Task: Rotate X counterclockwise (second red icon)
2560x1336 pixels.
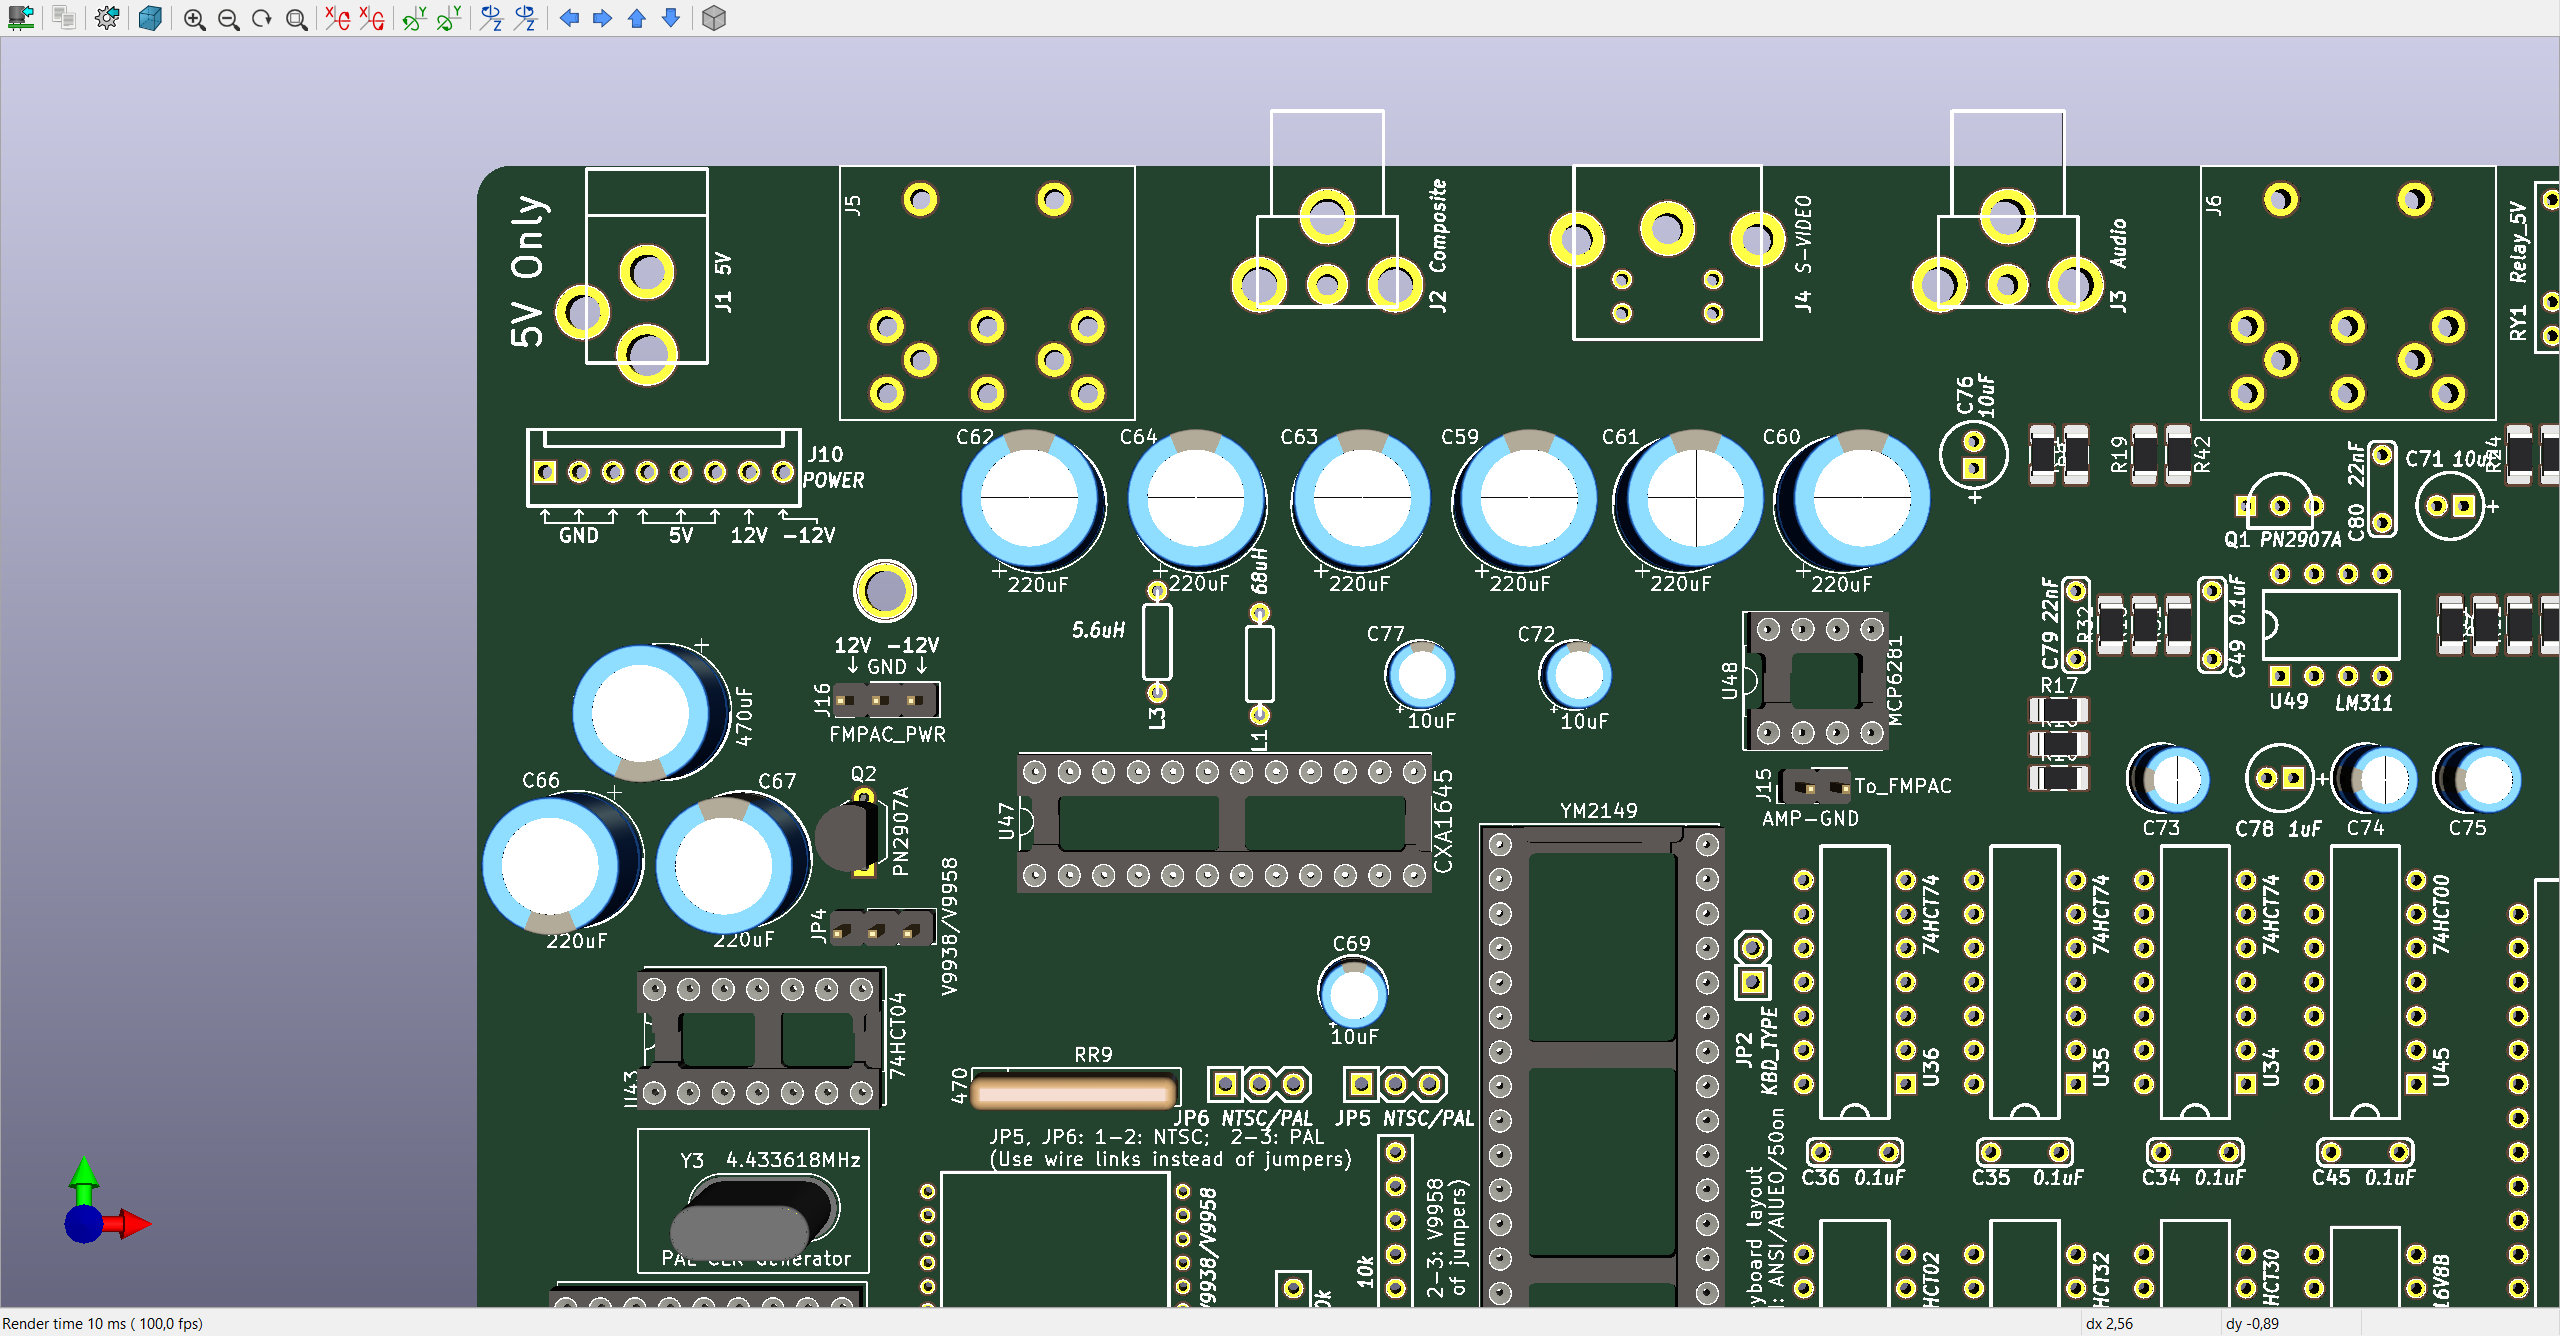Action: (372, 18)
